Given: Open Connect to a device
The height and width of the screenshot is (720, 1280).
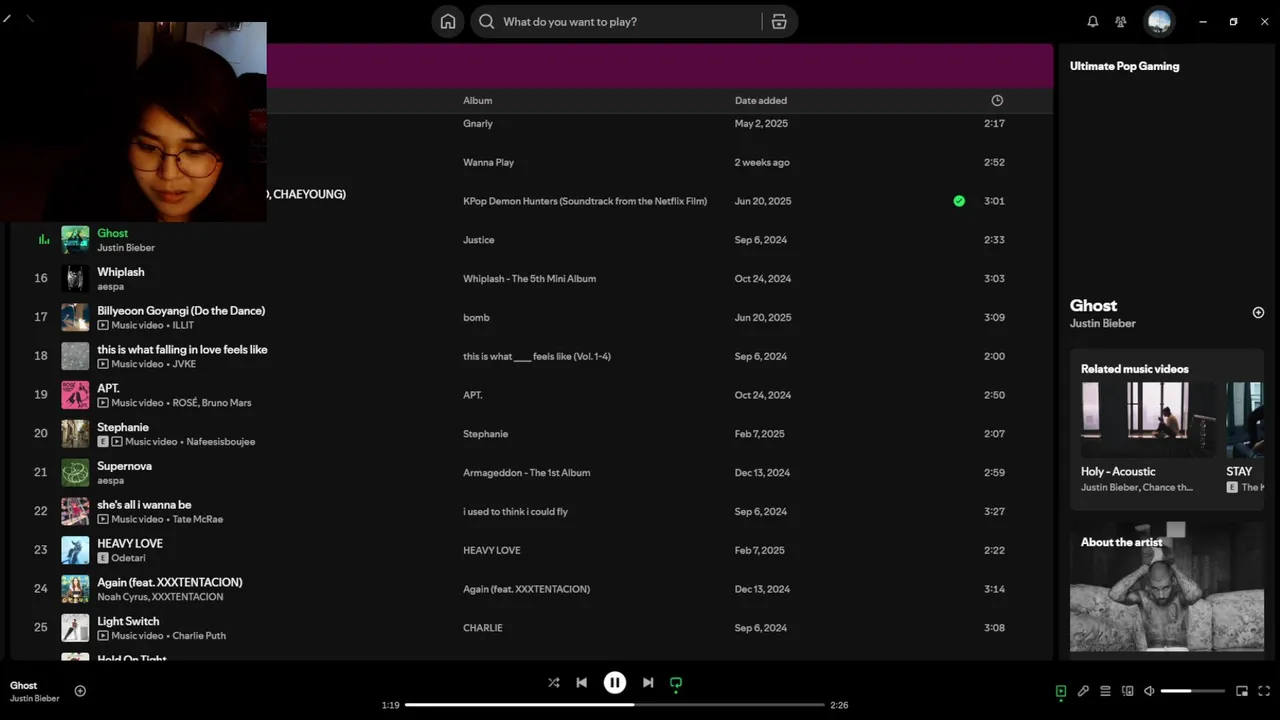Looking at the screenshot, I should click(1127, 691).
